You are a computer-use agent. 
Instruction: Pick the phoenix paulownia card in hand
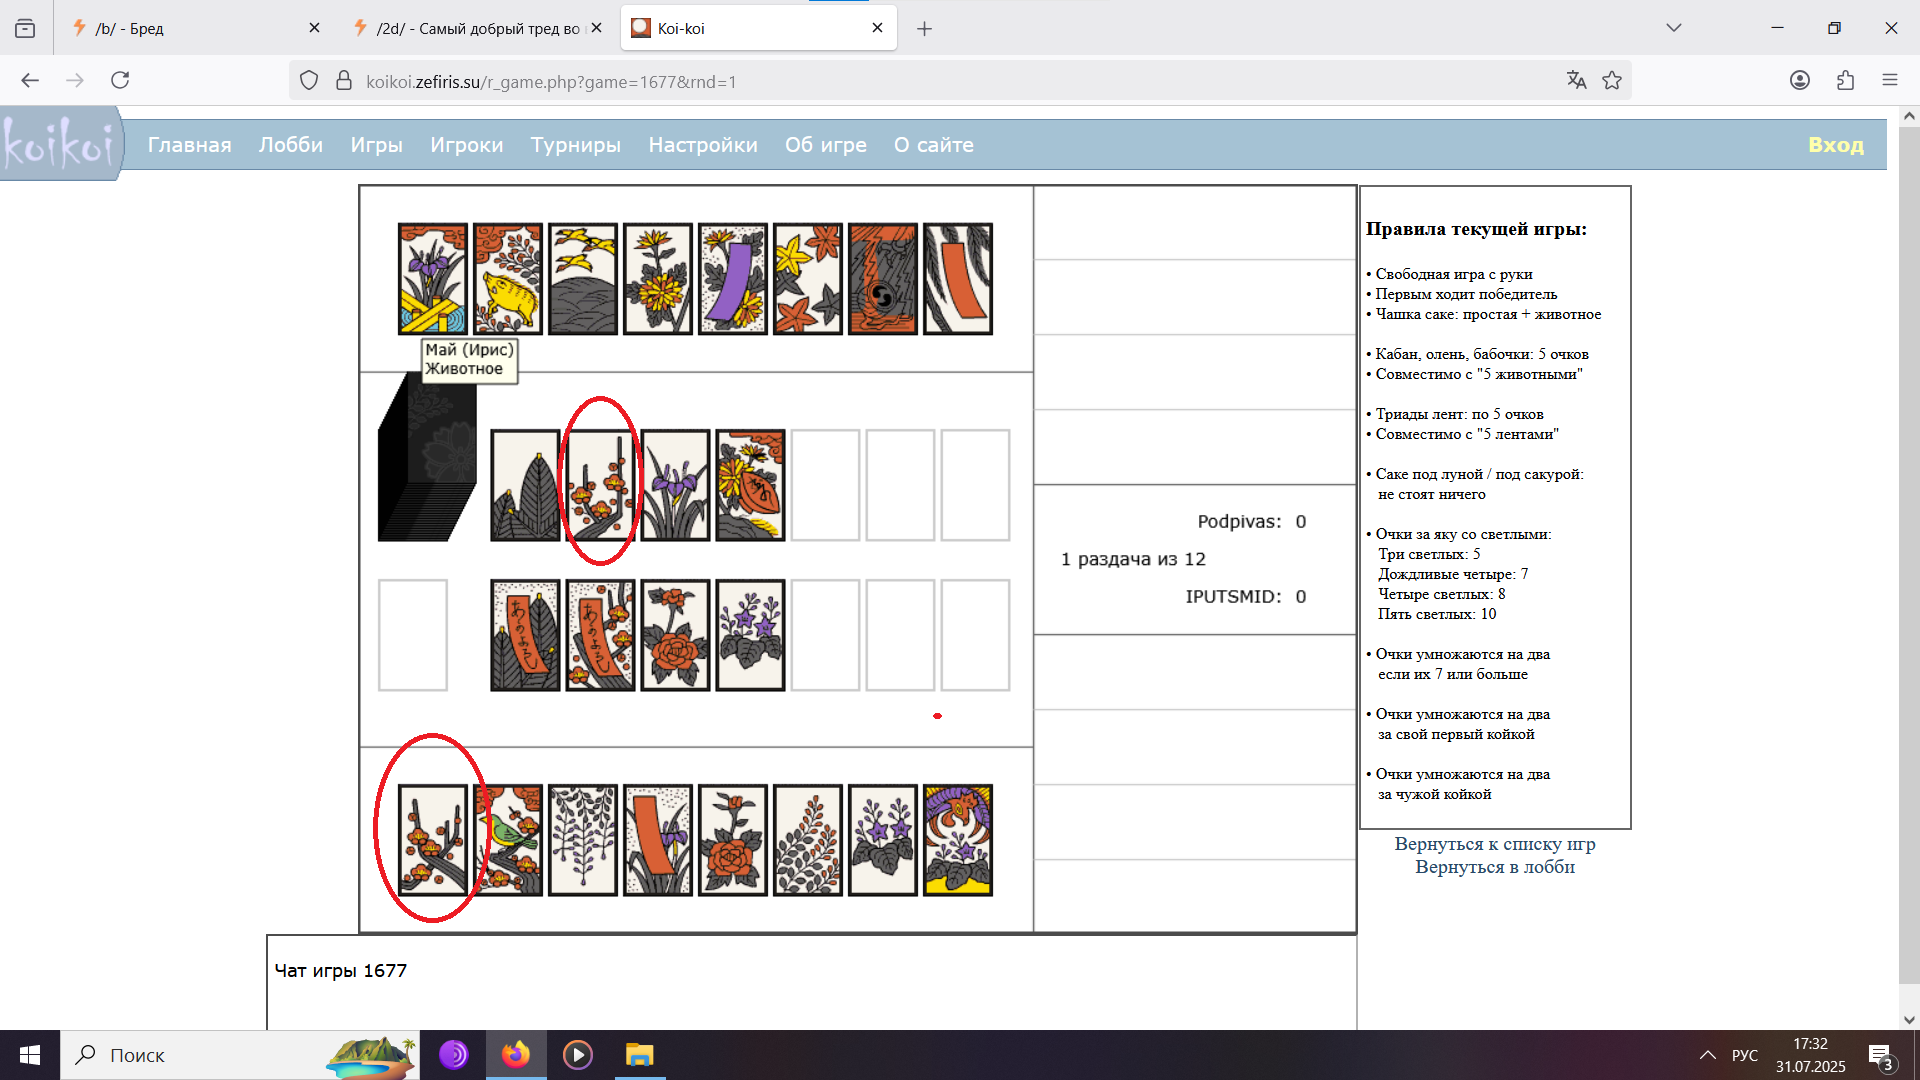[x=957, y=840]
